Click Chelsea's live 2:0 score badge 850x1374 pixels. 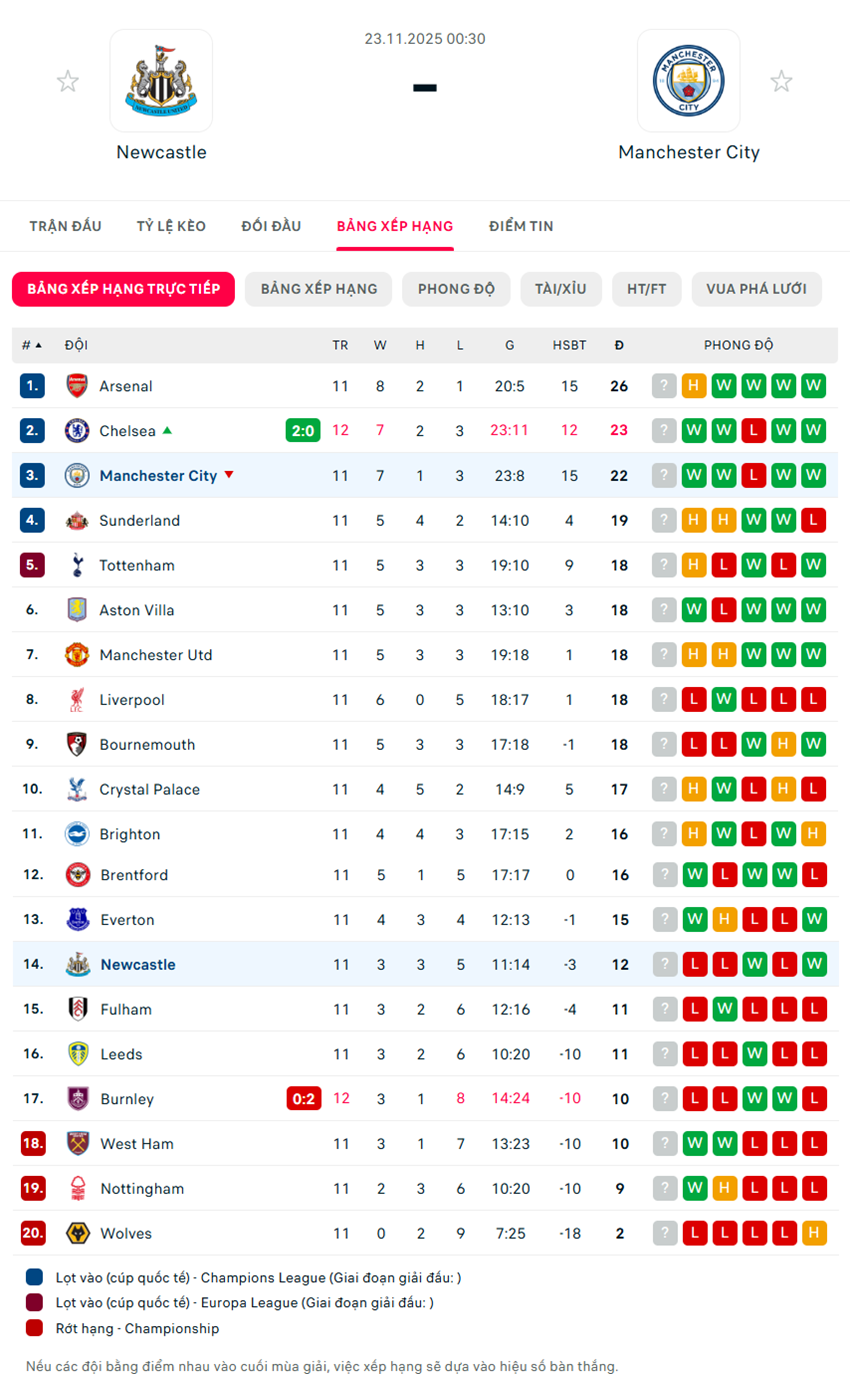point(303,431)
